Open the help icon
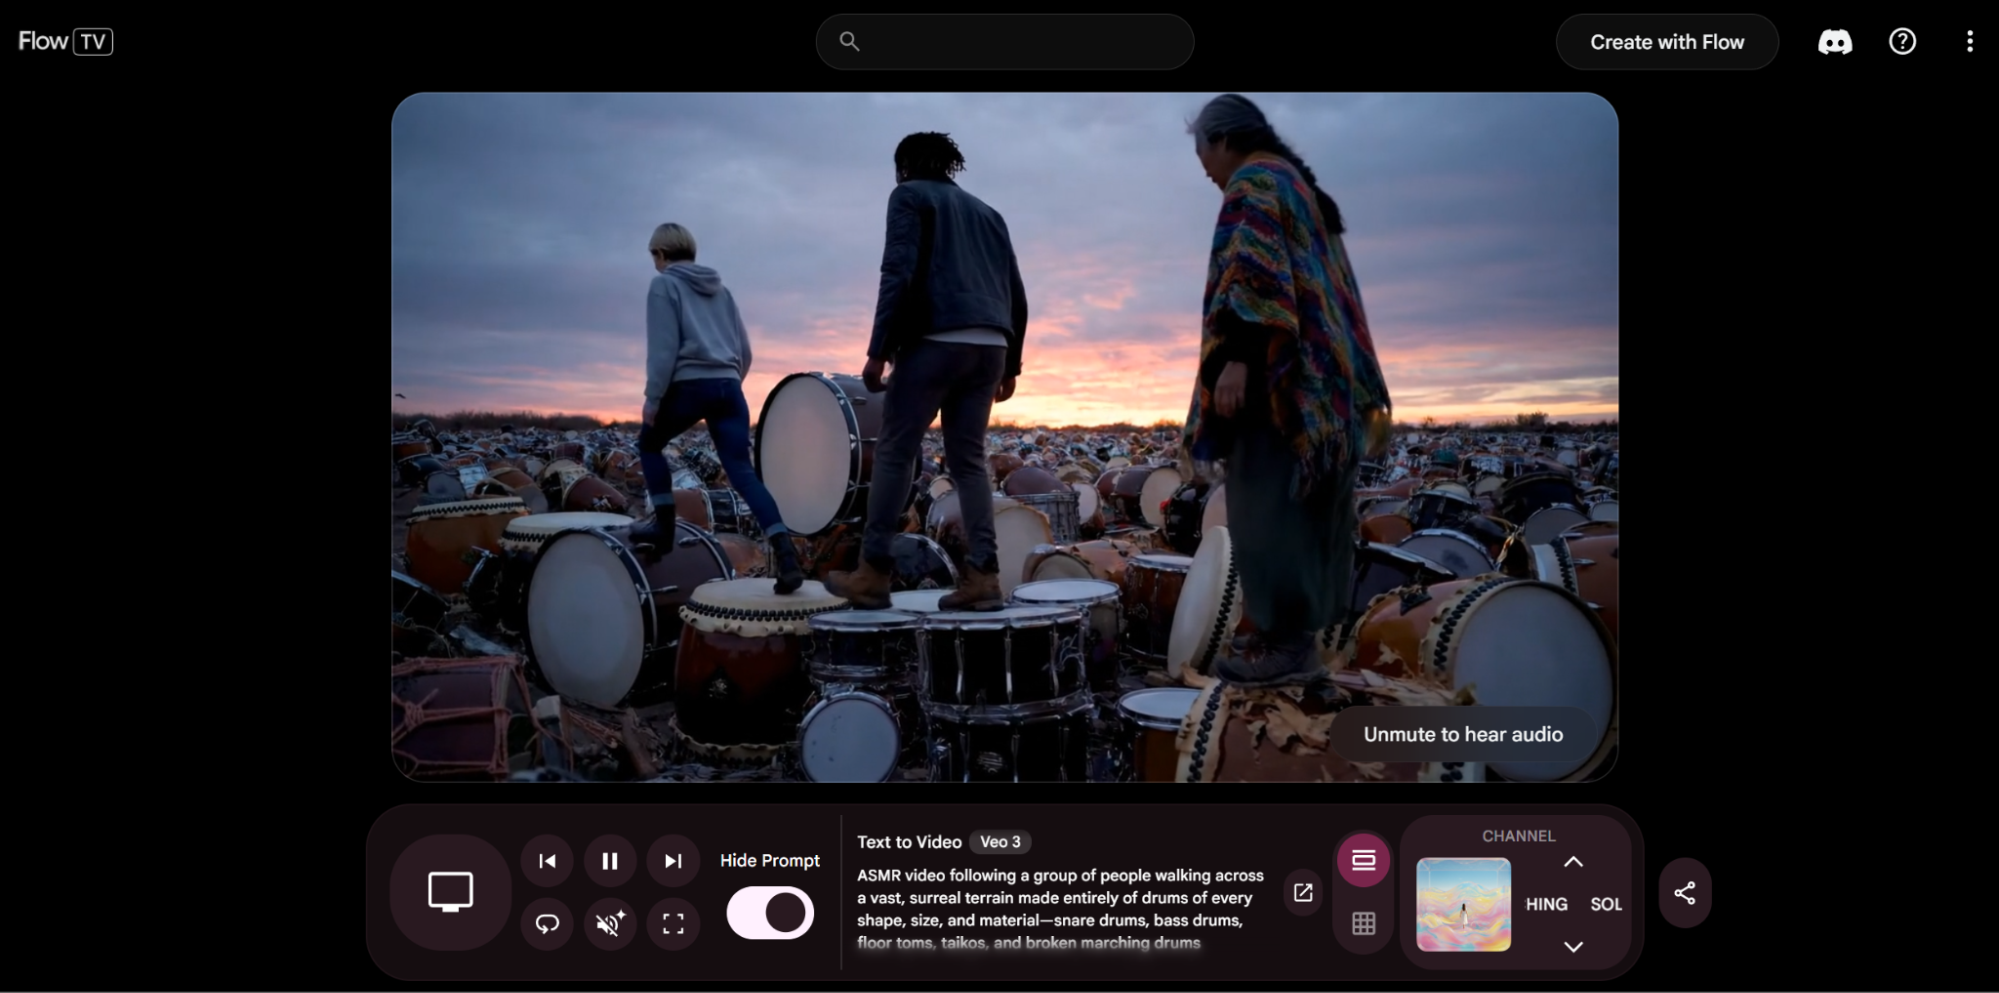This screenshot has width=1999, height=993. 1902,42
